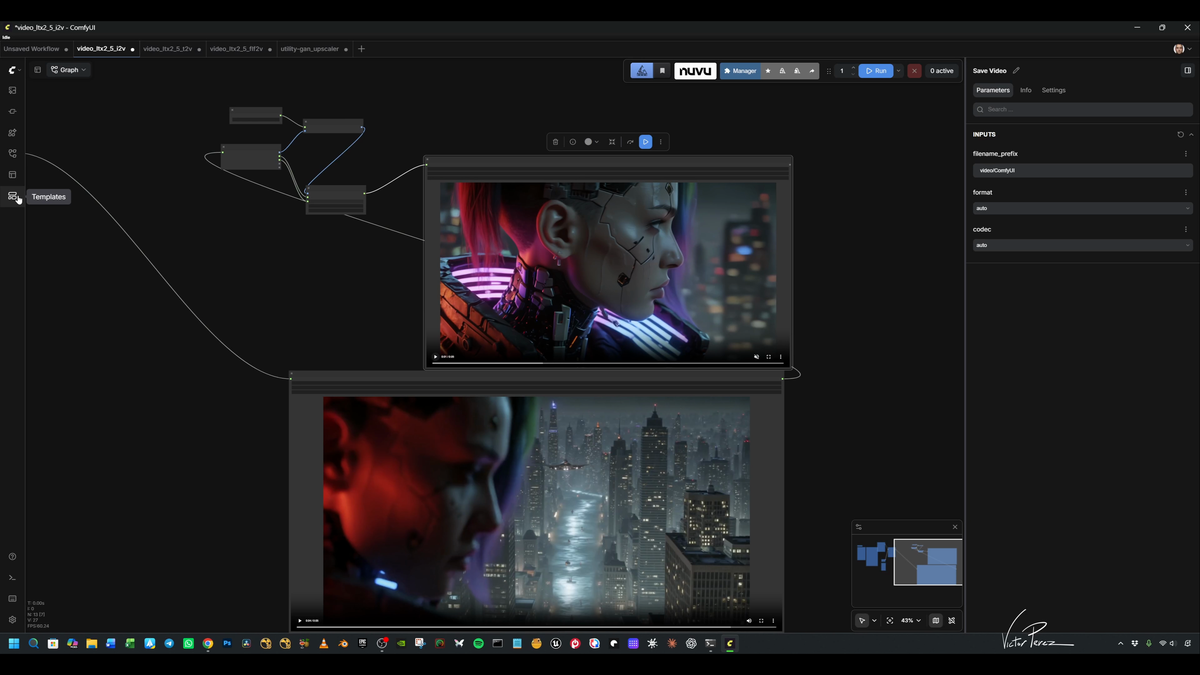Click the workflow panel icon left of Graph
Image resolution: width=1200 pixels, height=675 pixels.
(37, 70)
